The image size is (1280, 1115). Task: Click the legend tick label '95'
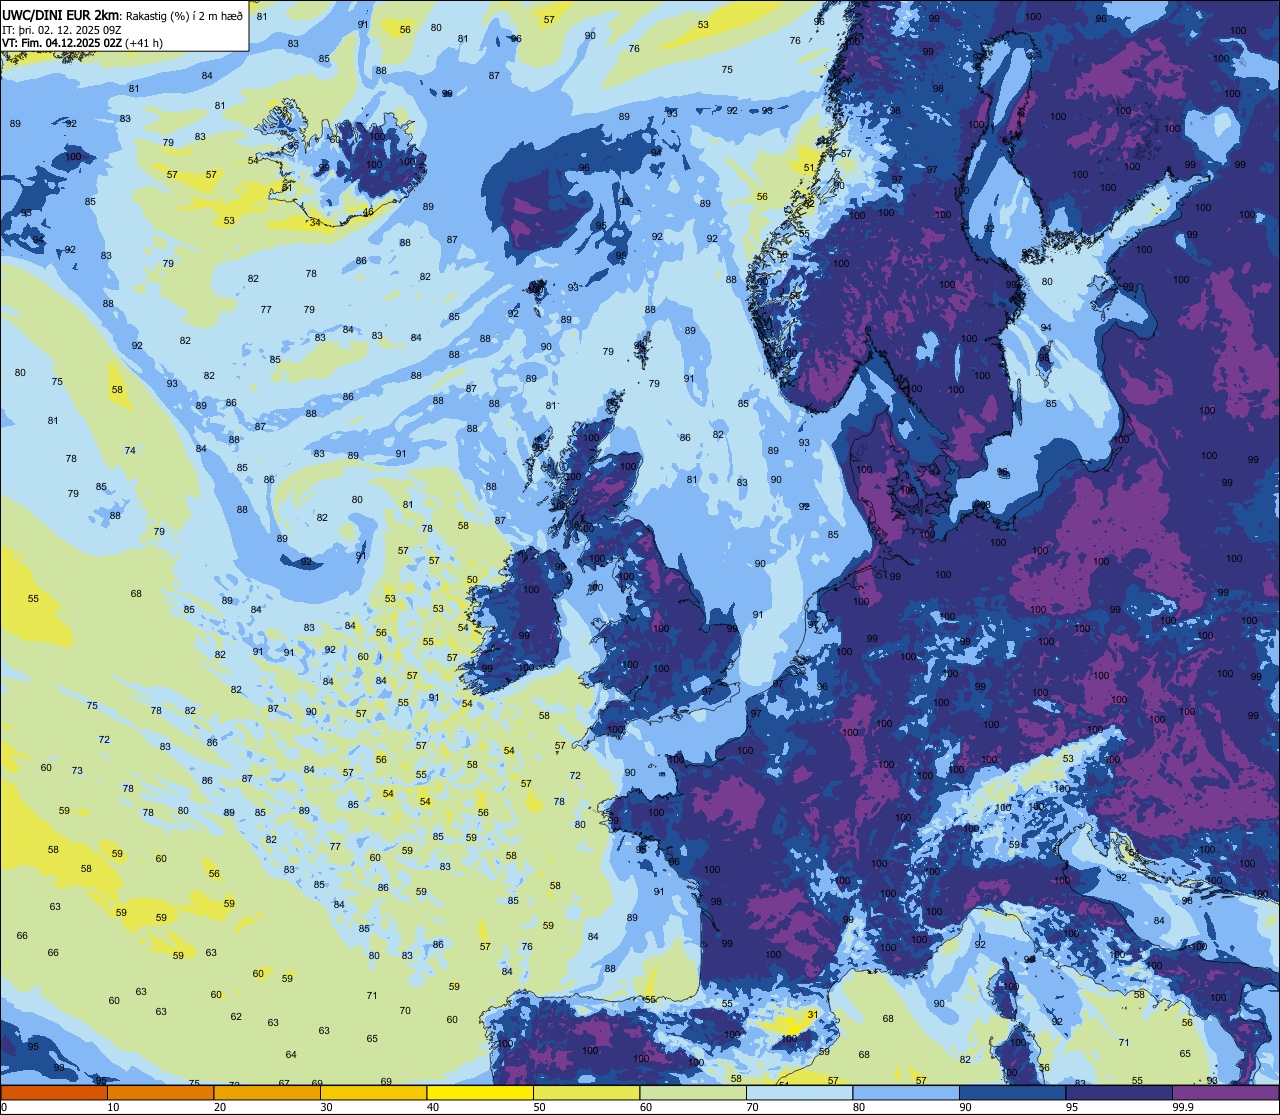coord(1072,1107)
